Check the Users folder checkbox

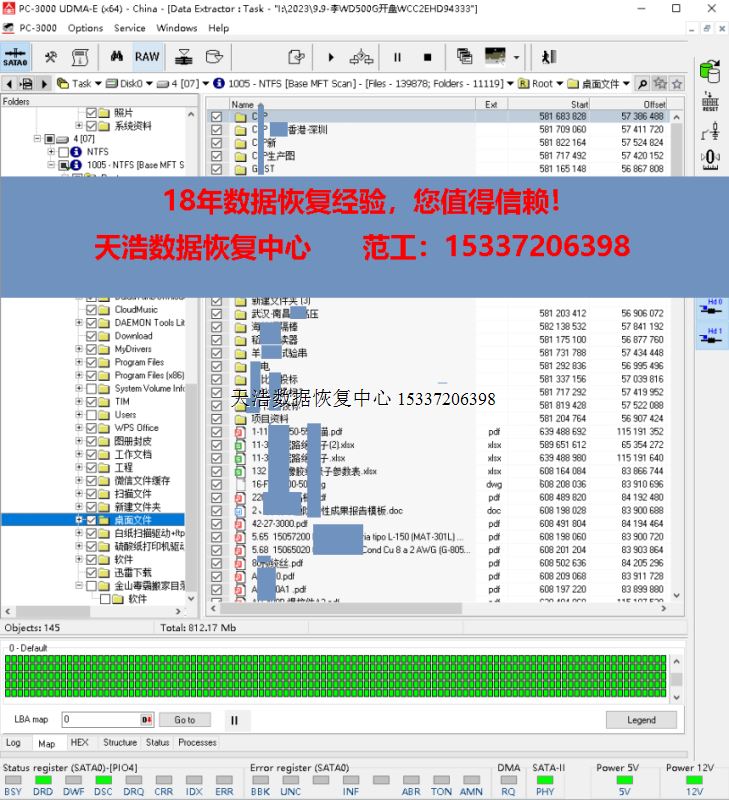click(91, 415)
